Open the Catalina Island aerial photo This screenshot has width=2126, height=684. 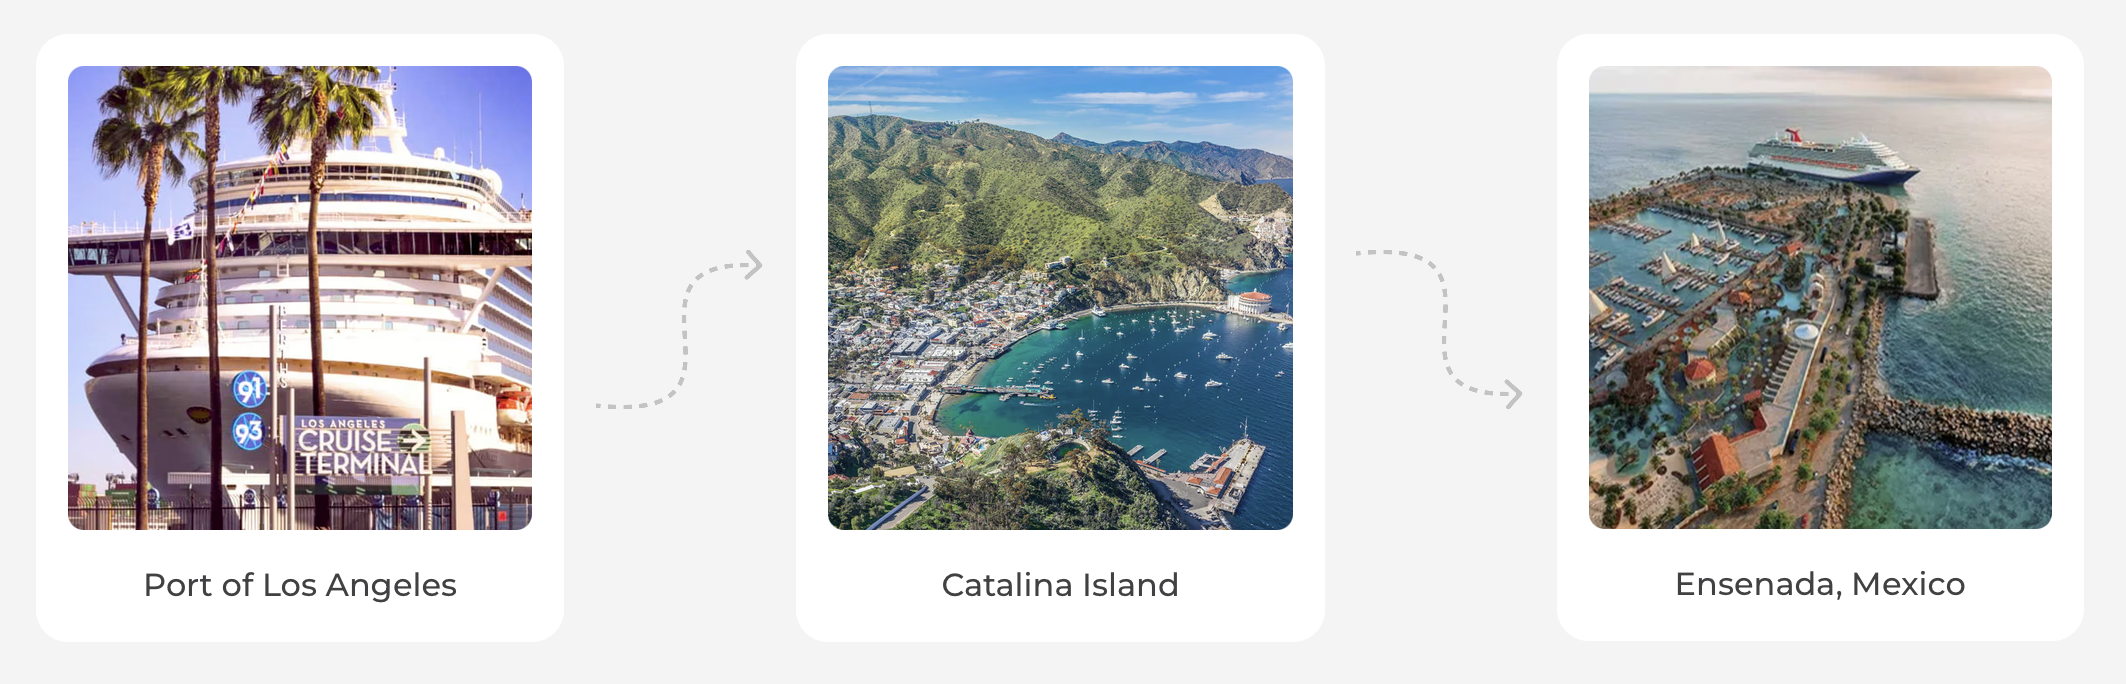(x=1060, y=298)
